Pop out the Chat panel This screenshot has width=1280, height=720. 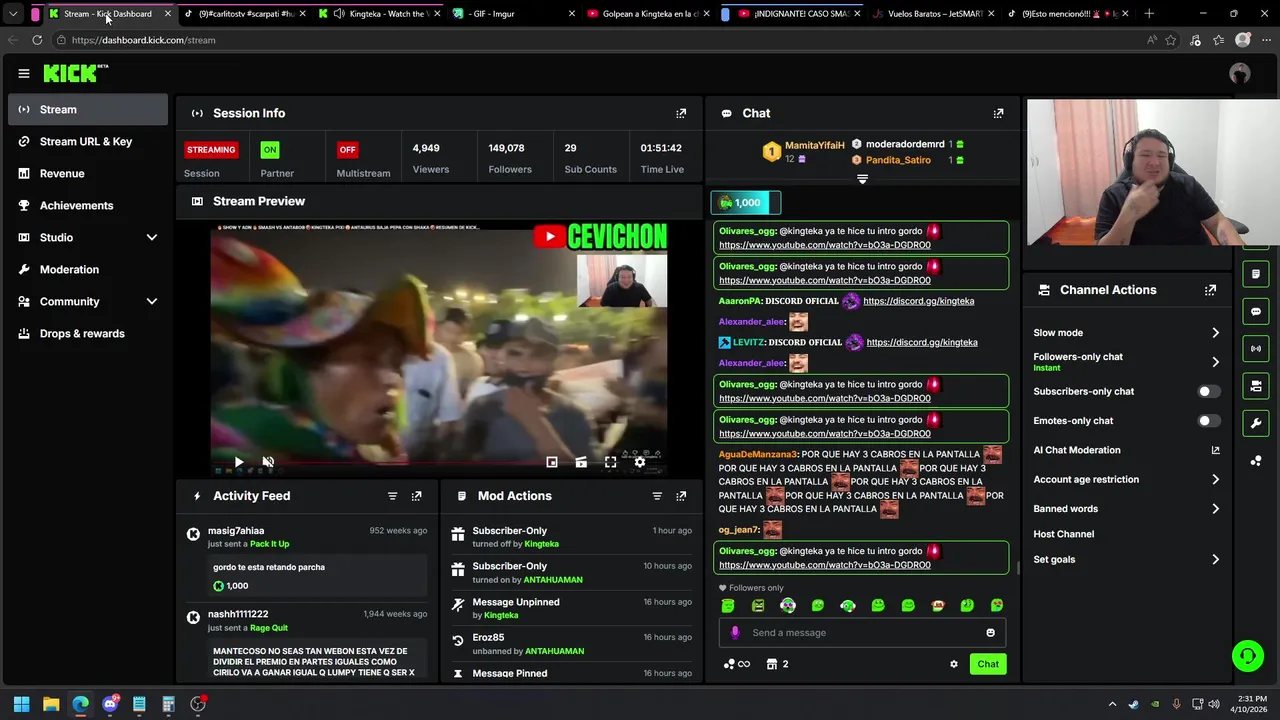998,113
